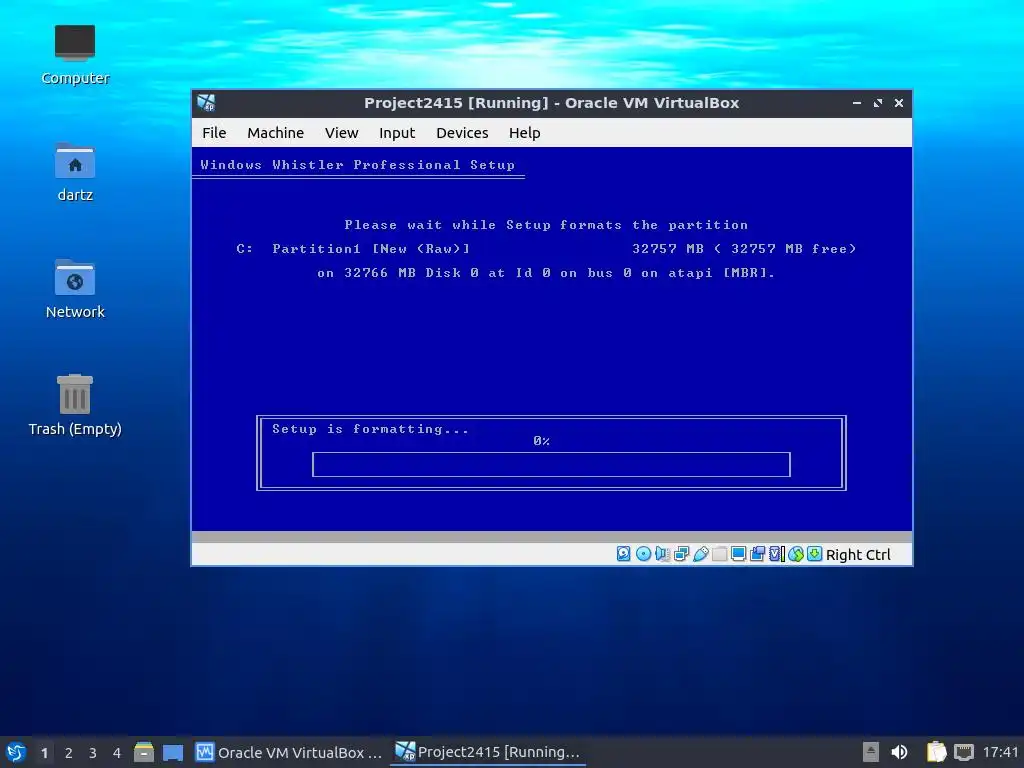Click the 'C: Partition1 [New (Raw)]' text
This screenshot has width=1024, height=768.
click(353, 249)
